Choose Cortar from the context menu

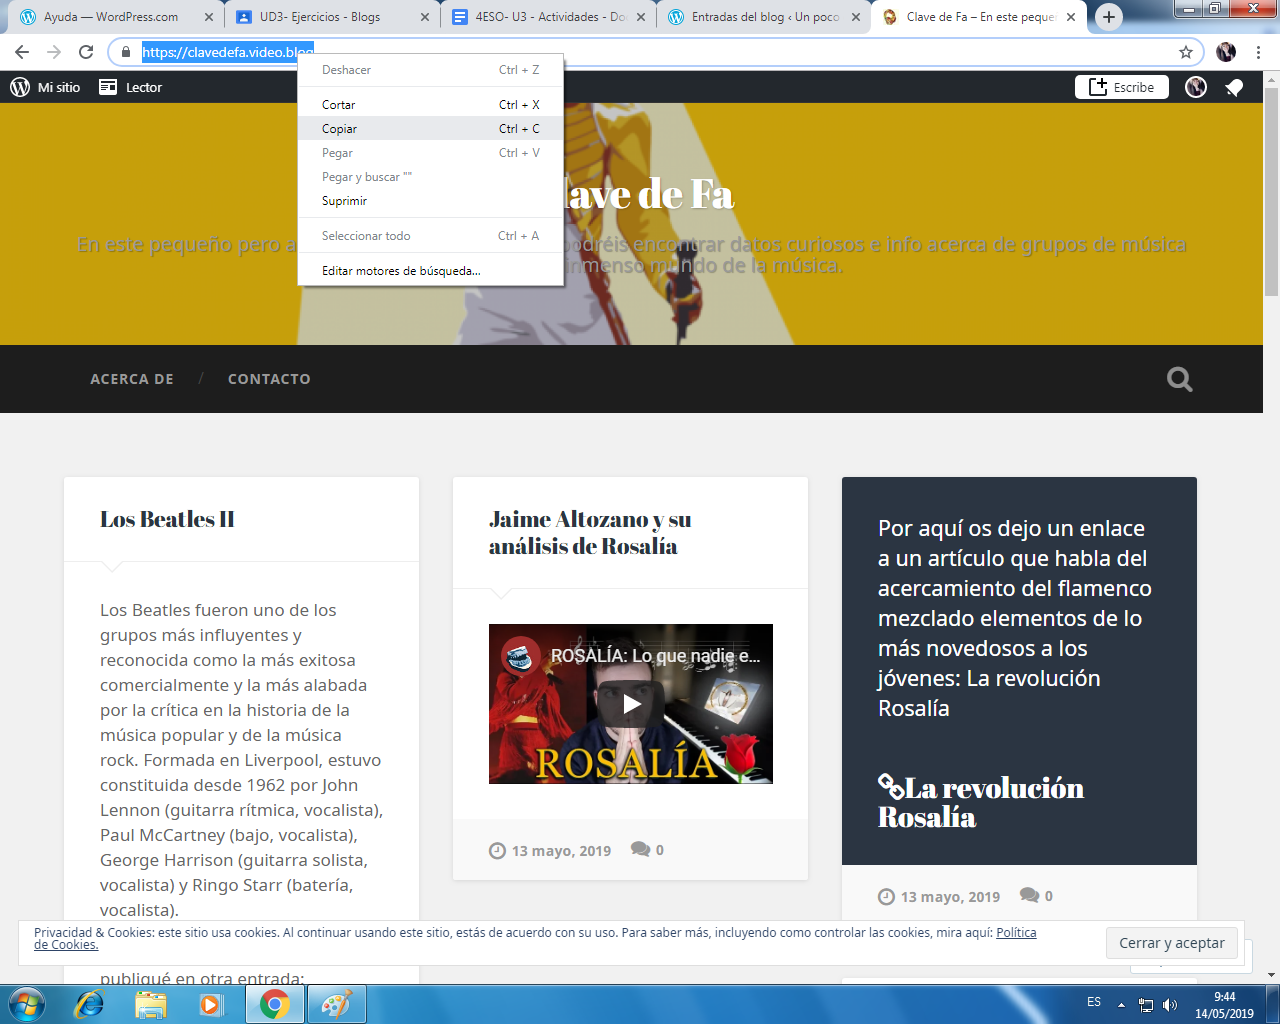tap(339, 105)
